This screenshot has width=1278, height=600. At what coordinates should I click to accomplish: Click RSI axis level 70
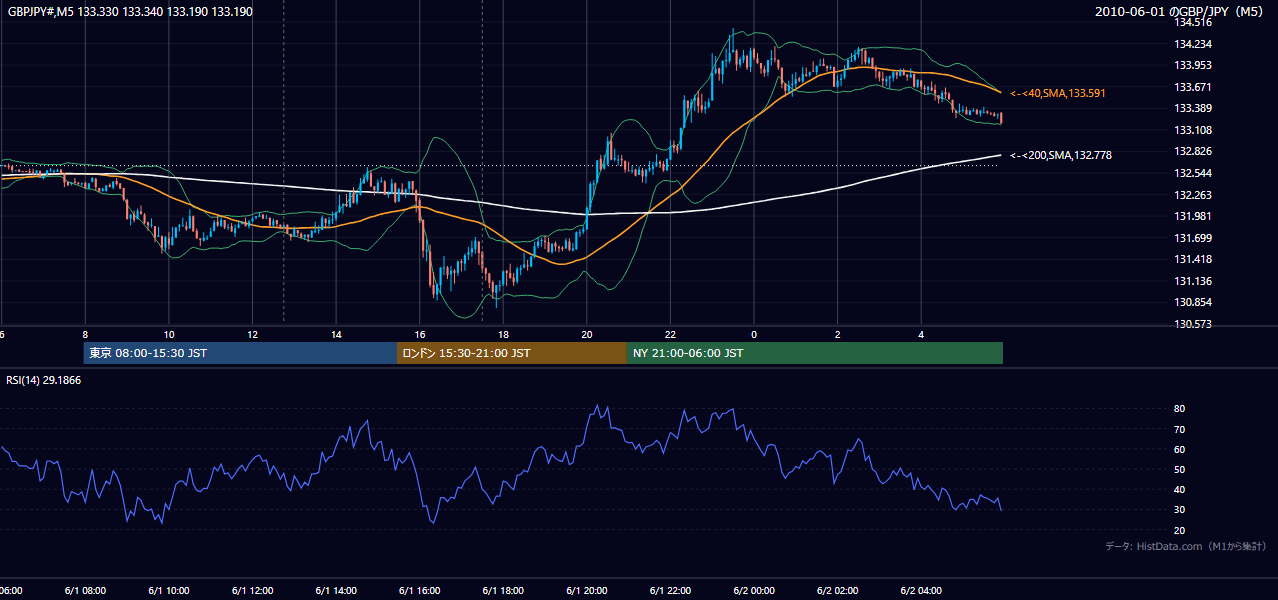(x=1180, y=429)
